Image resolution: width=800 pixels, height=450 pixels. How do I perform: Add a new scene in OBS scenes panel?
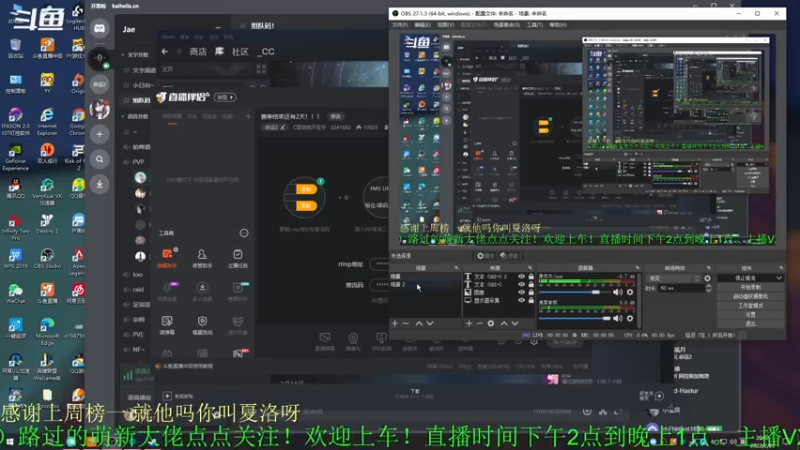pyautogui.click(x=394, y=323)
